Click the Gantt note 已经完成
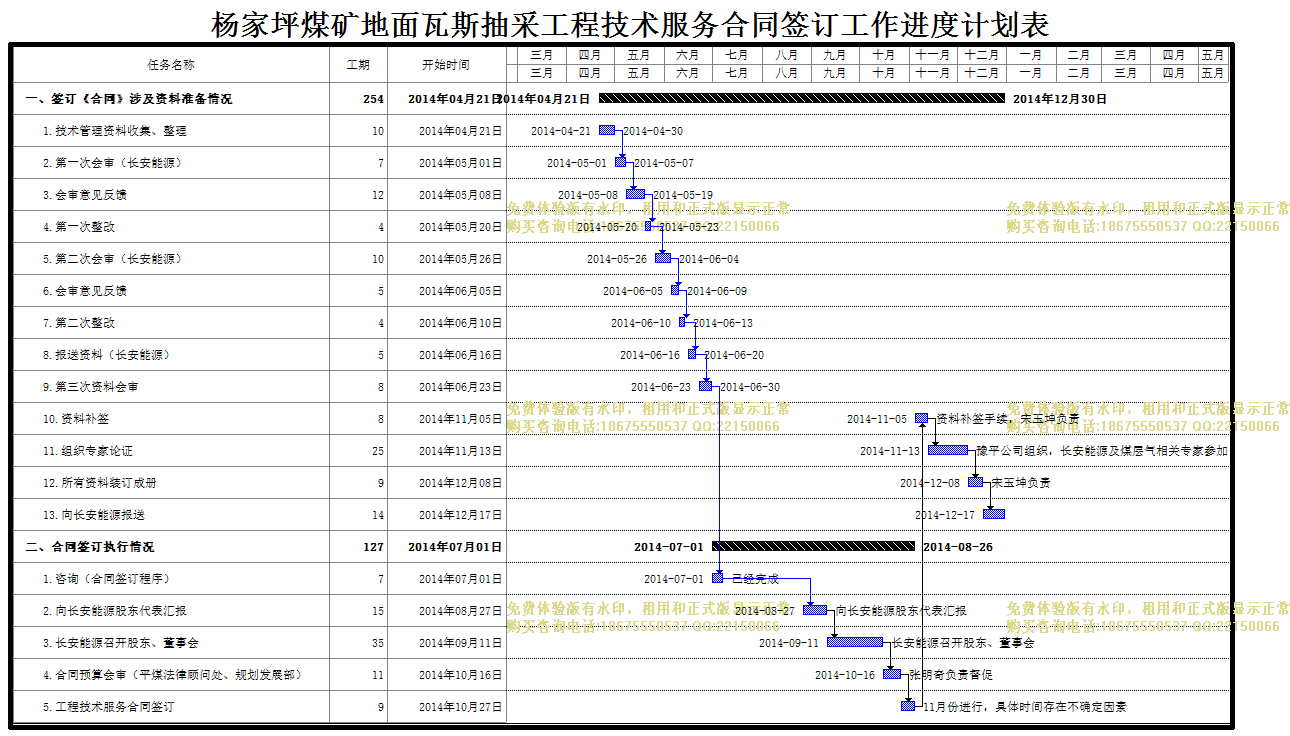This screenshot has height=736, width=1290. pyautogui.click(x=755, y=579)
